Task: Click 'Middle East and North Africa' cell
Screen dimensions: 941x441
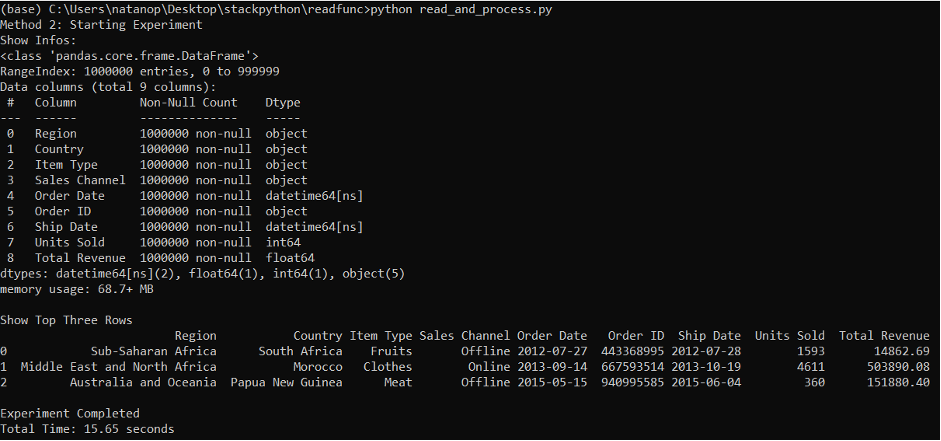Action: [x=119, y=367]
